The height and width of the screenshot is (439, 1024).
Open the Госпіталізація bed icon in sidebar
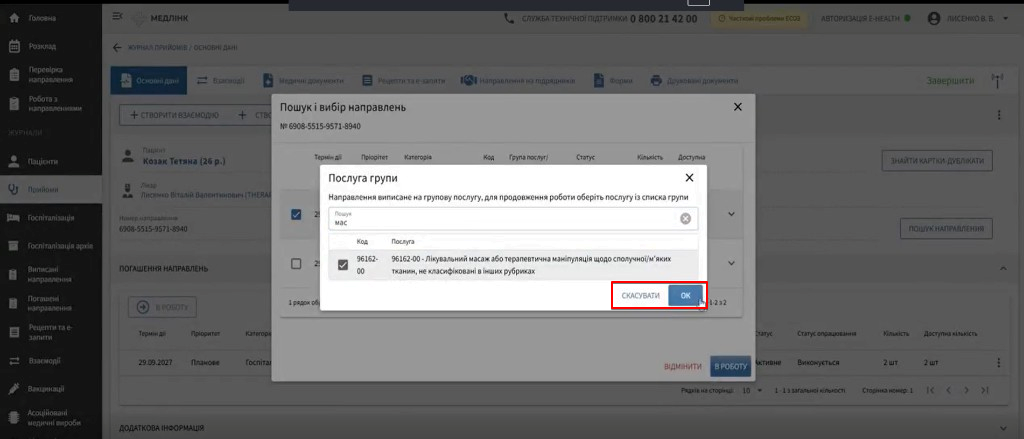[x=14, y=218]
